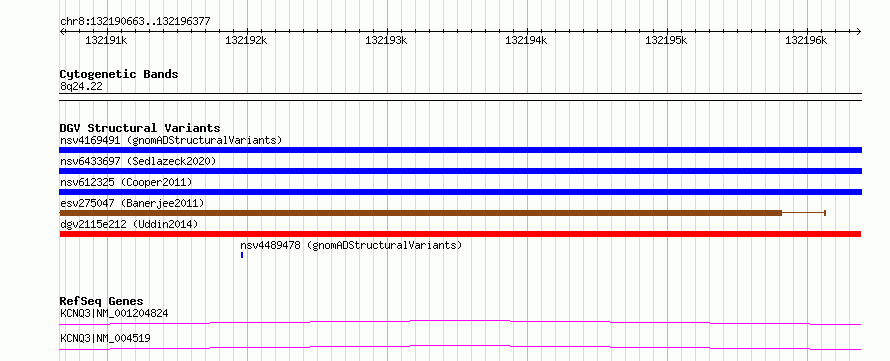Click the 132192k ruler position

(x=246, y=40)
